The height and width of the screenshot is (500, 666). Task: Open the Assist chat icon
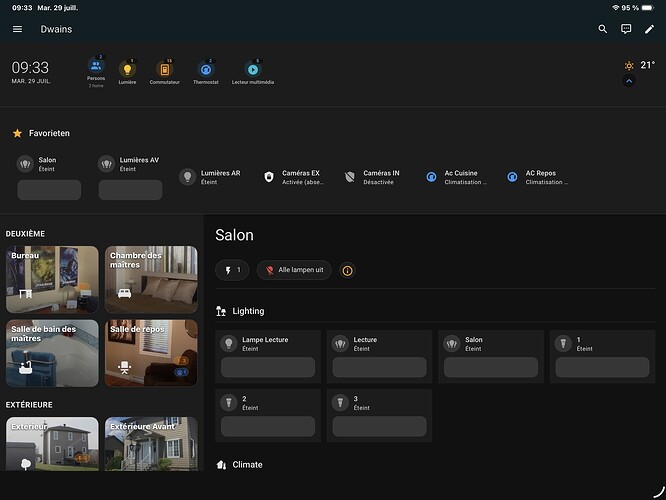click(626, 30)
